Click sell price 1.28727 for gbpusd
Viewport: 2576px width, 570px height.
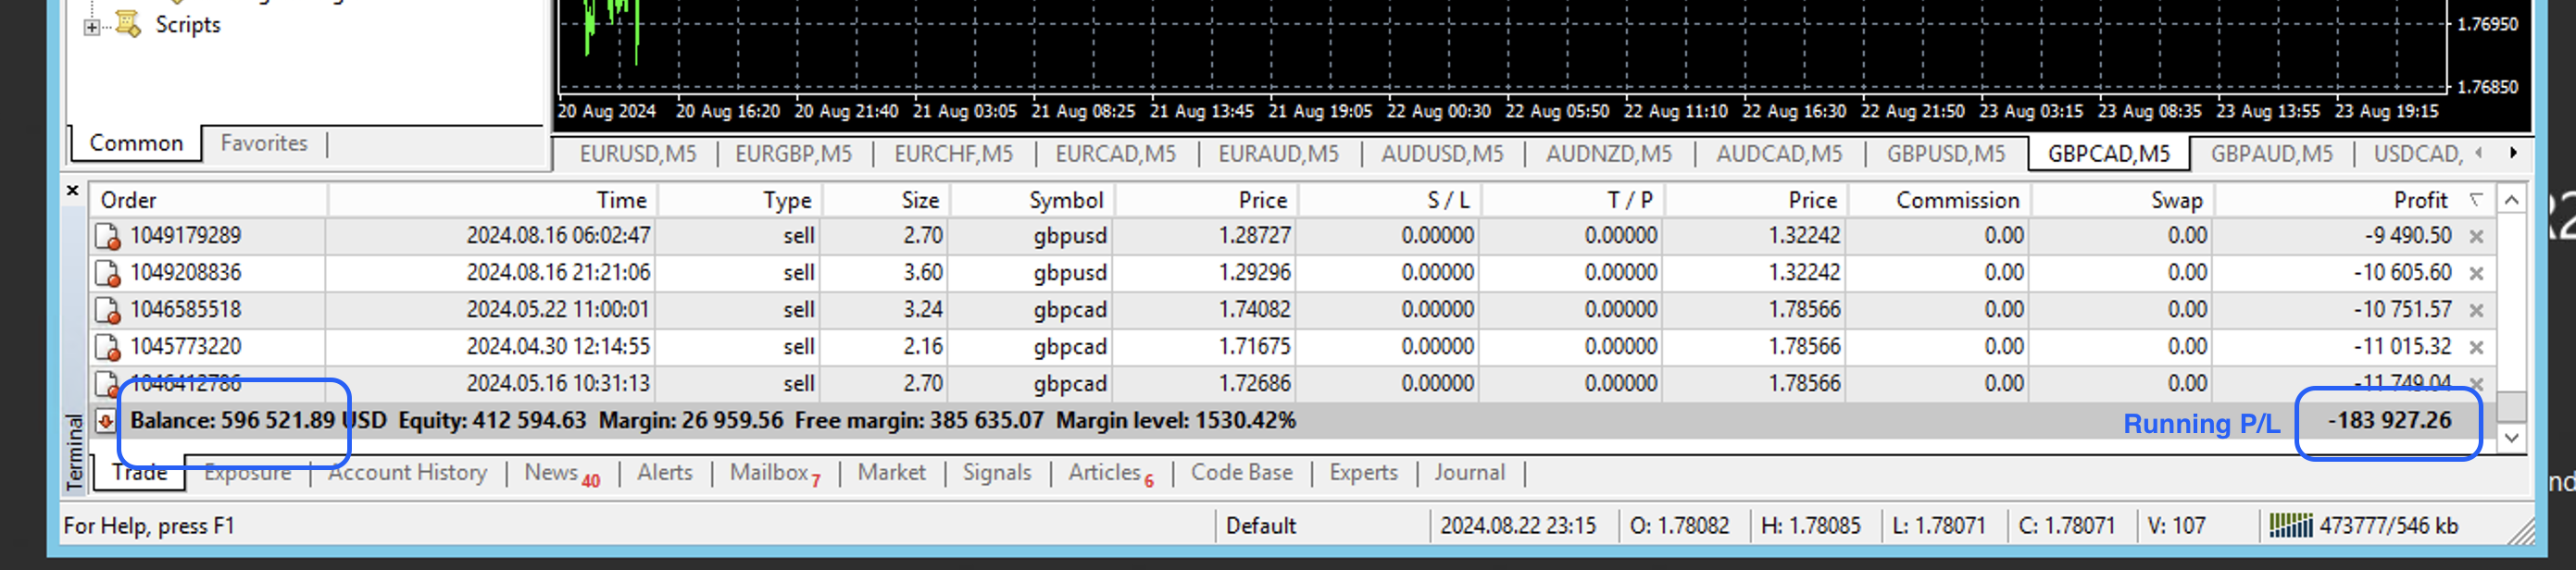point(1254,236)
